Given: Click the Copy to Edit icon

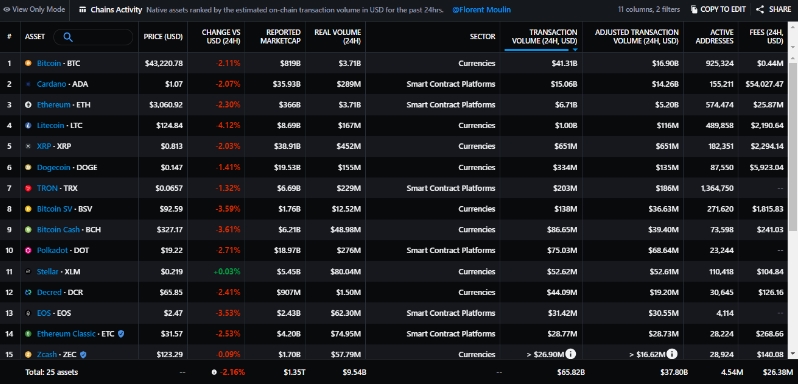Looking at the screenshot, I should coord(694,9).
